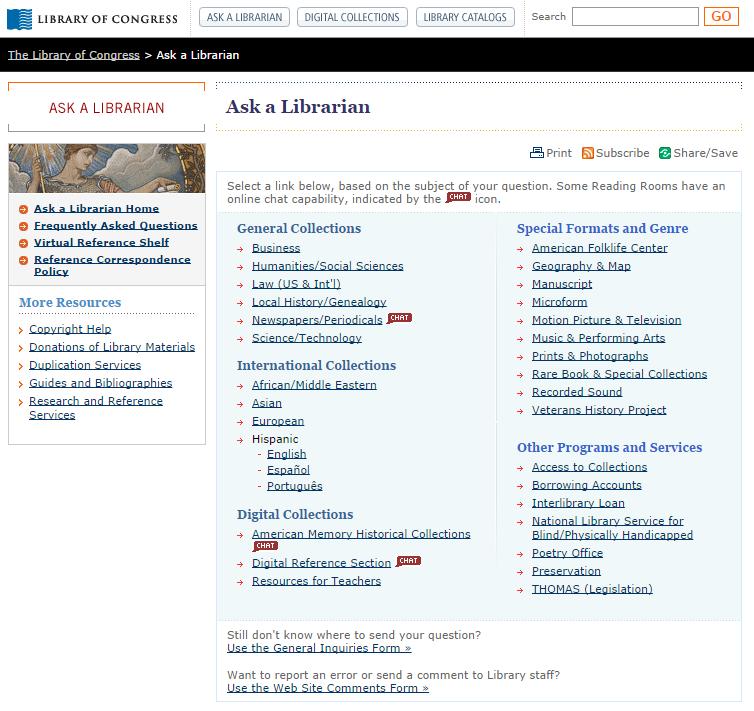Open the Manuscript reading room link
Screen dimensions: 754x711
point(562,284)
